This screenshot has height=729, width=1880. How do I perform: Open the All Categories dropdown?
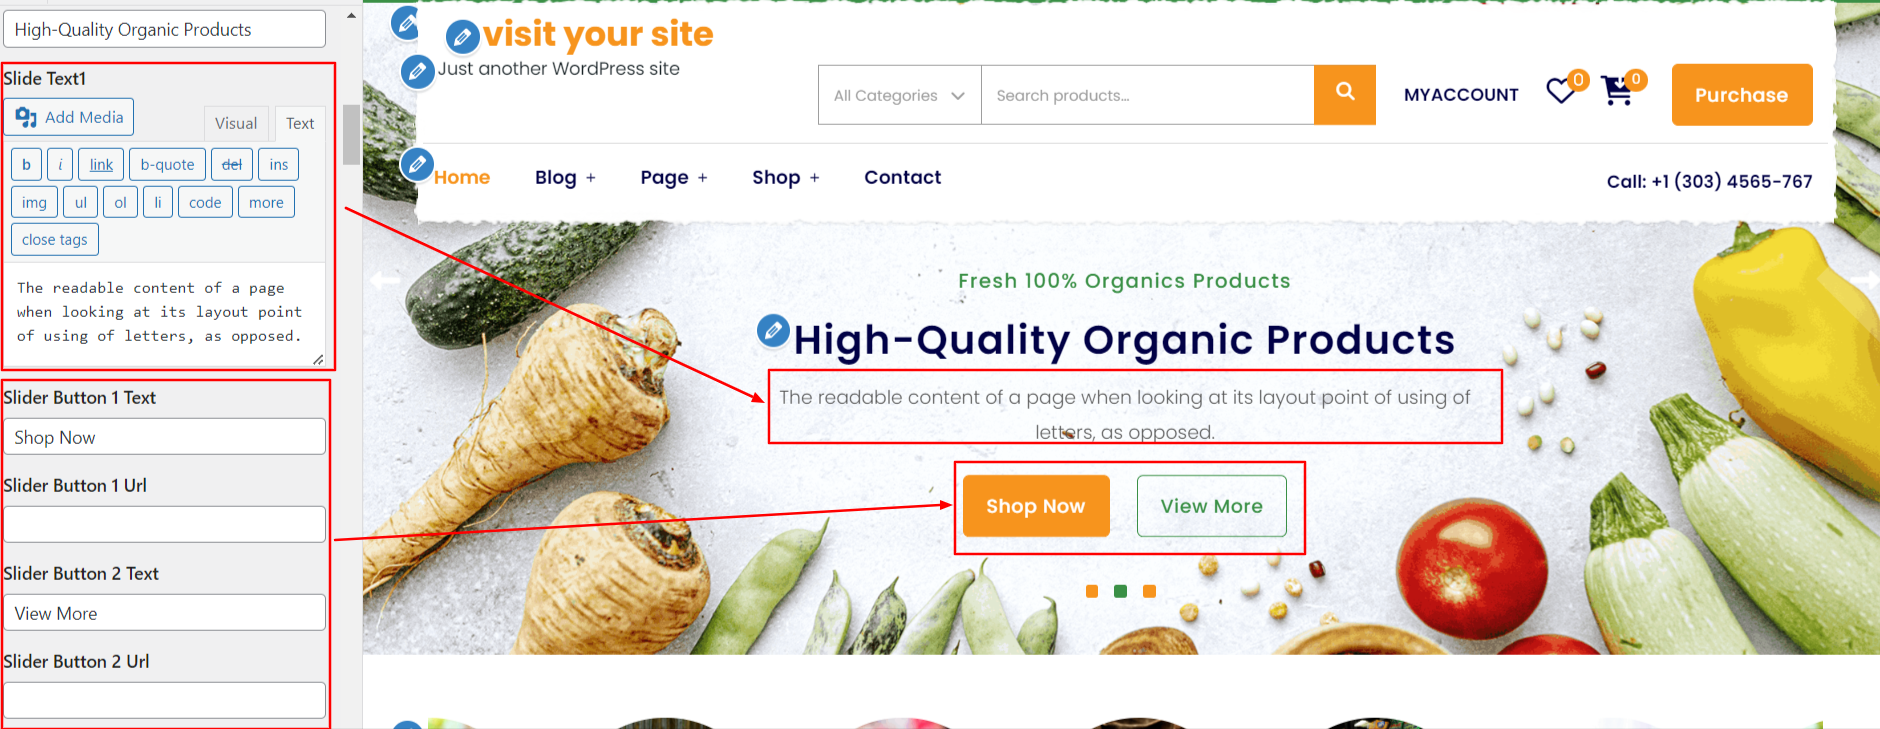(x=899, y=95)
